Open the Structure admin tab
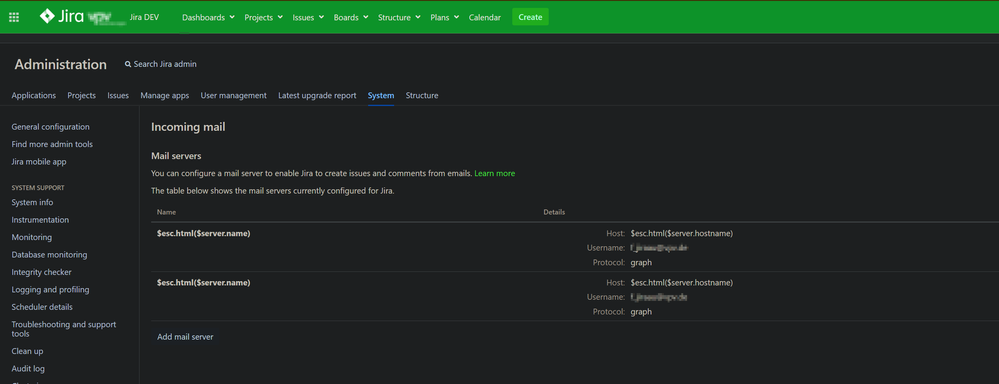The height and width of the screenshot is (384, 999). click(422, 96)
